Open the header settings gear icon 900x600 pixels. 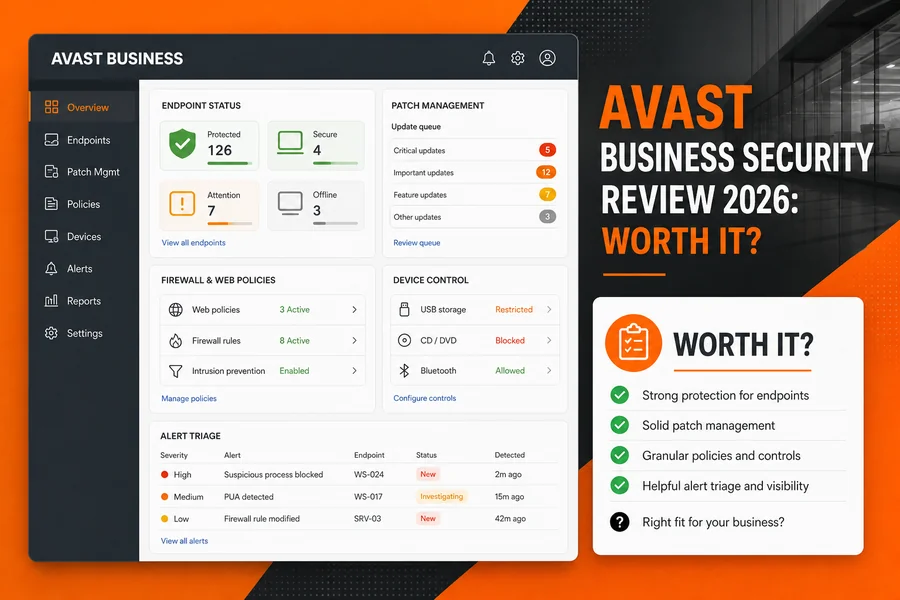click(518, 58)
